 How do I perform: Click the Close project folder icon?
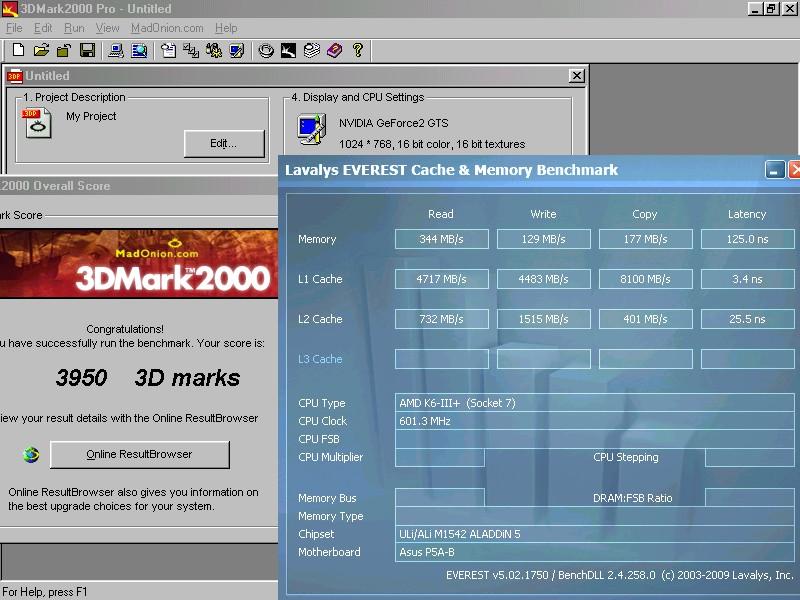click(x=64, y=50)
